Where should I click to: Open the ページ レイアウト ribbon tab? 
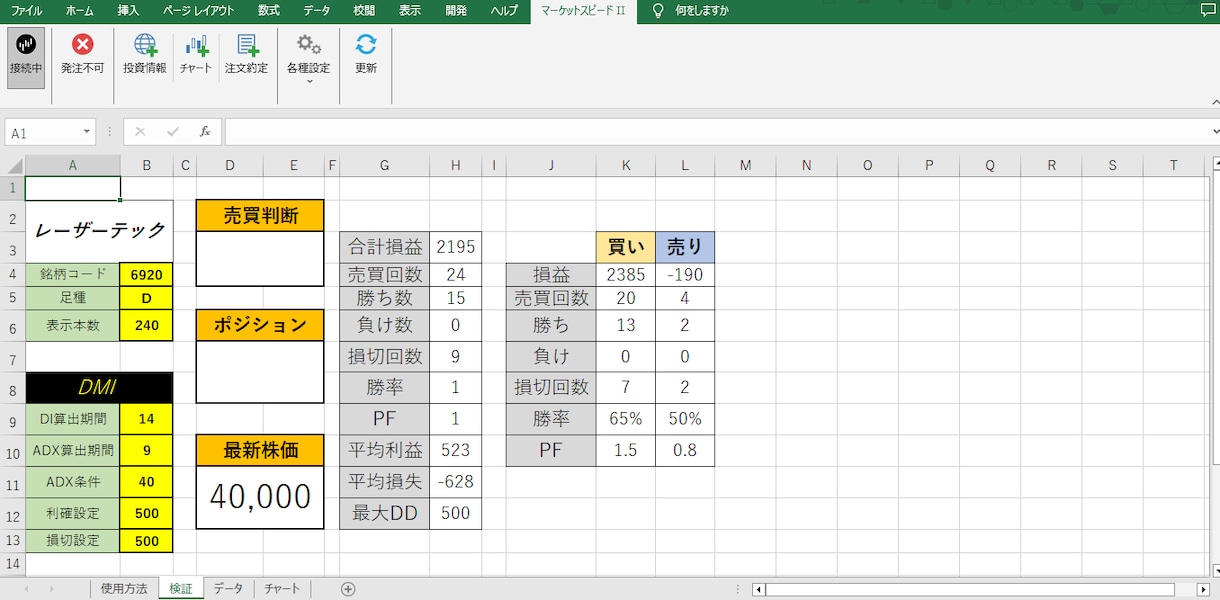(198, 11)
